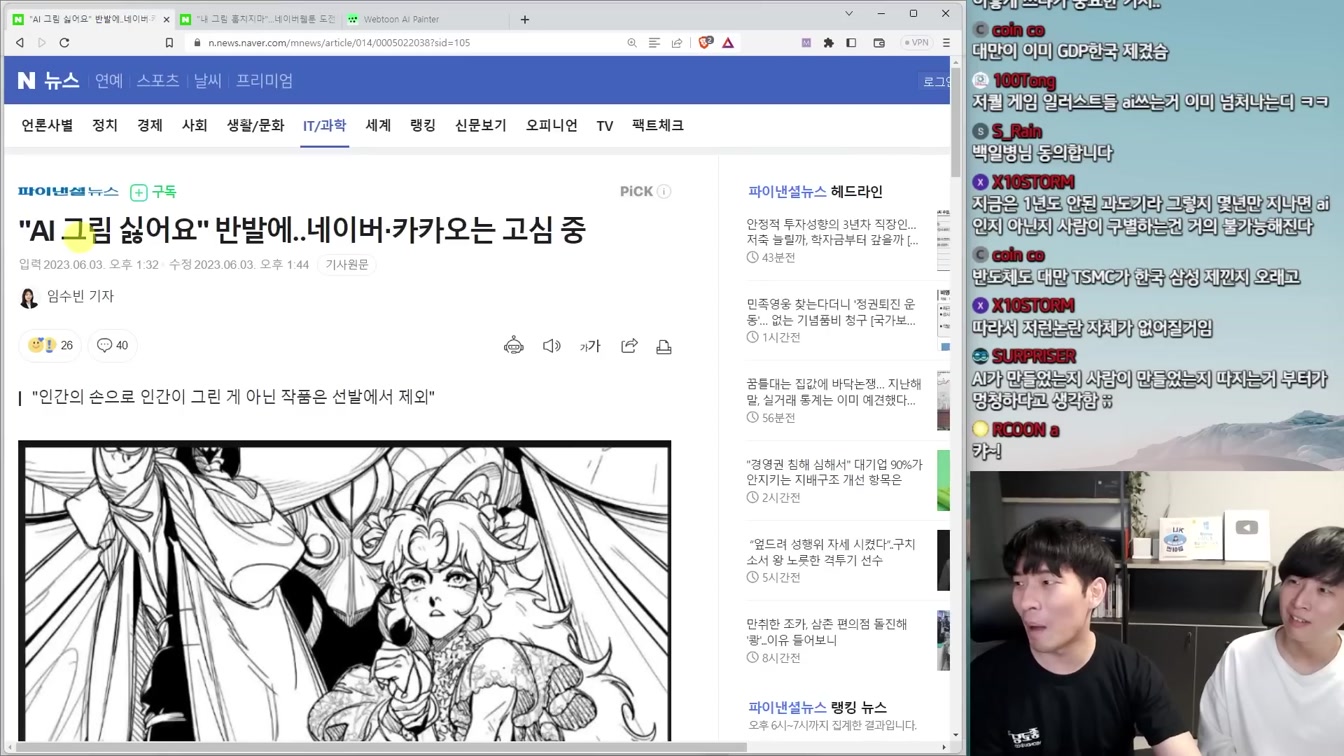Viewport: 1344px width, 756px height.
Task: Open headline "만취한 조카, 삼촌 편의점 돌진해"
Action: click(x=826, y=632)
